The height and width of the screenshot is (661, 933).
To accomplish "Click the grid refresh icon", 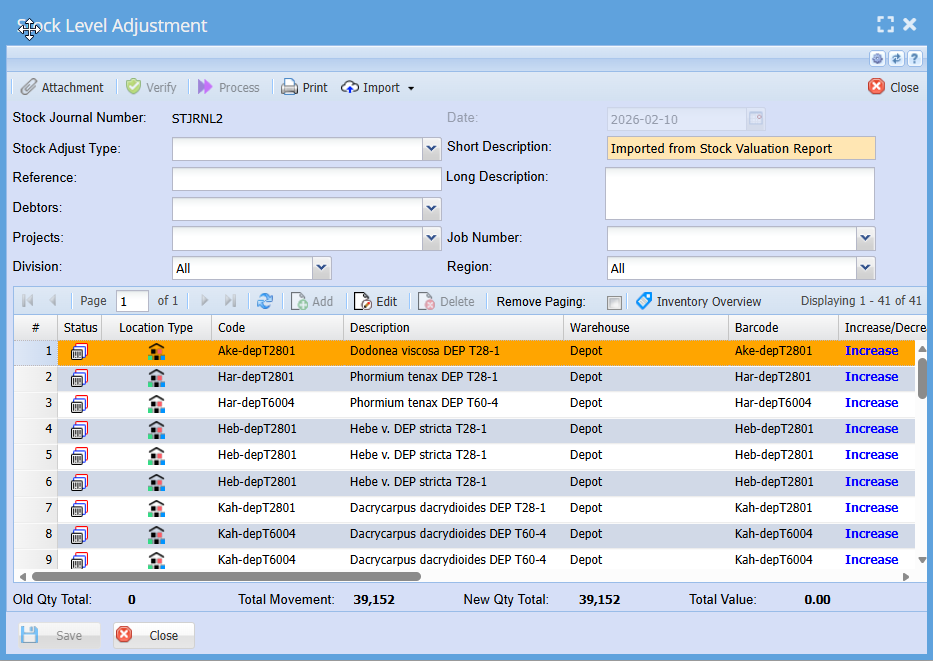I will point(265,301).
